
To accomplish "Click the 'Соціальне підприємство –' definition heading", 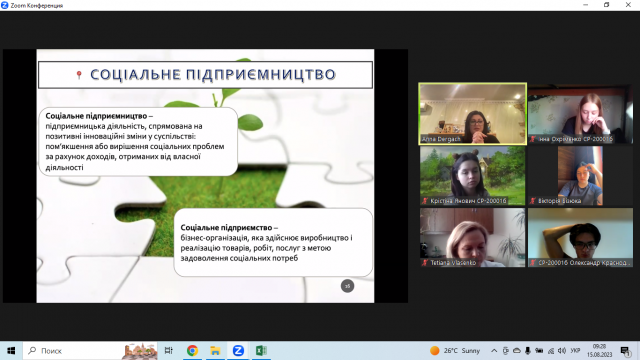I will point(229,227).
